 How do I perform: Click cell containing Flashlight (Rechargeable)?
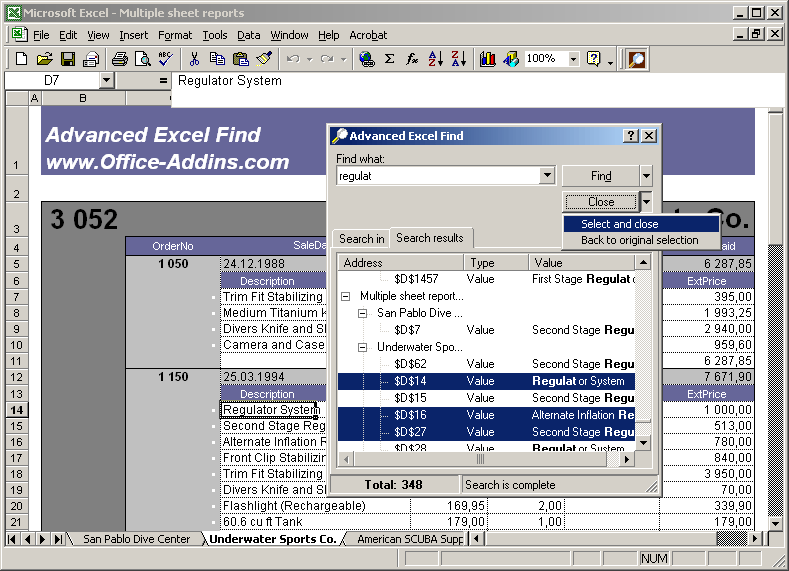(315, 506)
